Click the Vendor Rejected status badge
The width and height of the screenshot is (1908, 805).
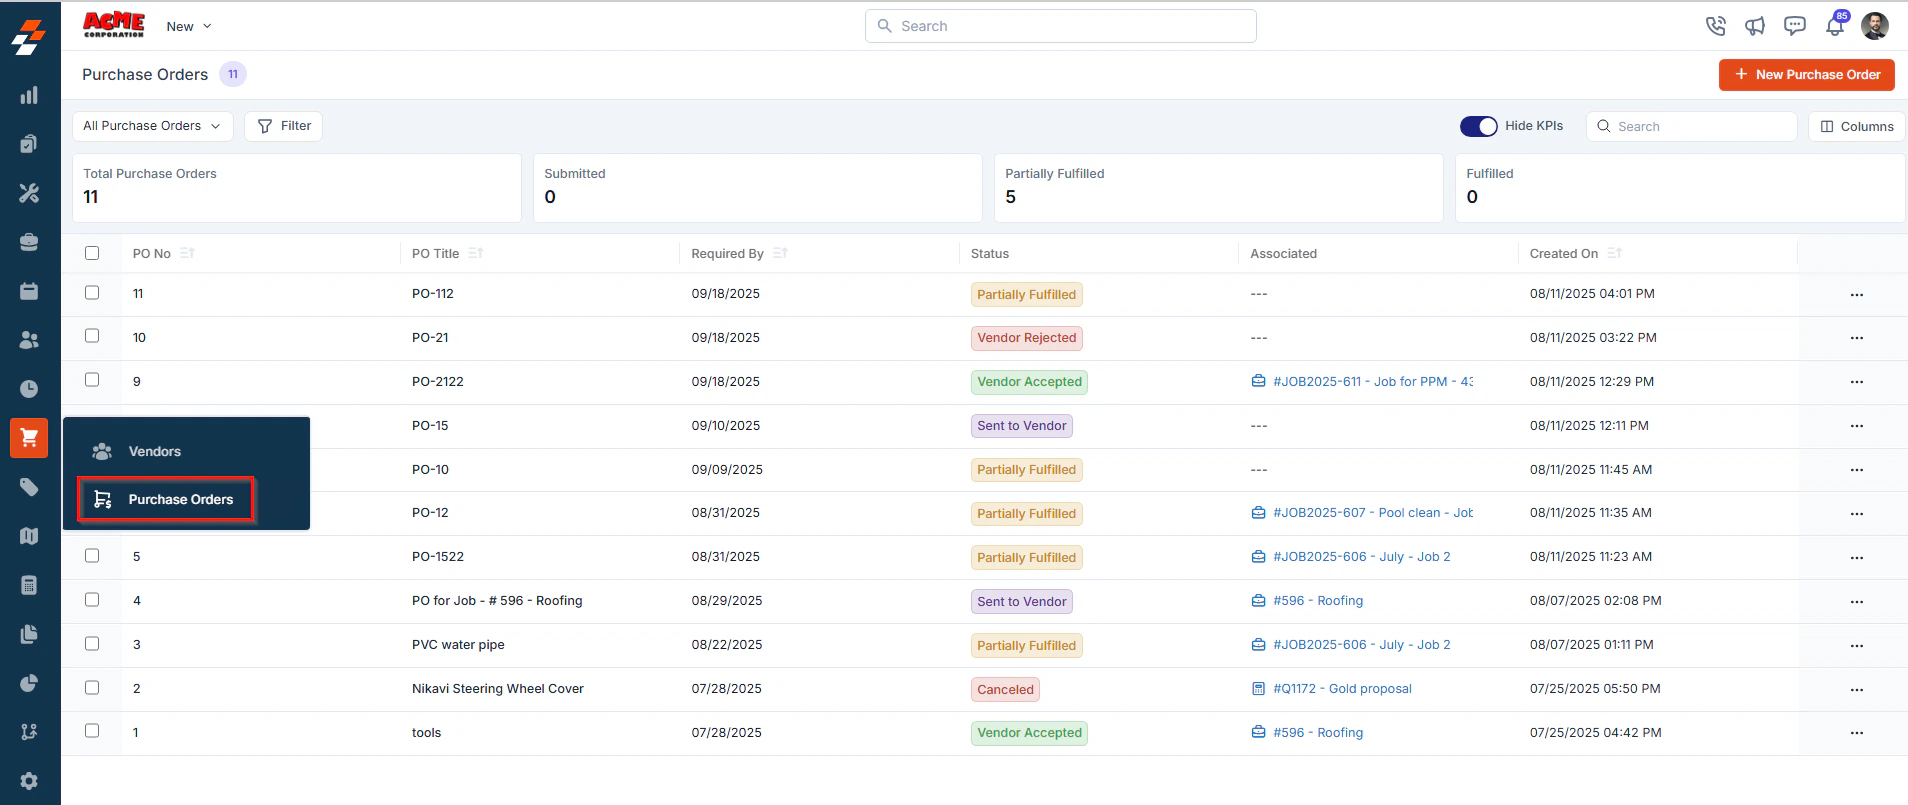click(1027, 338)
